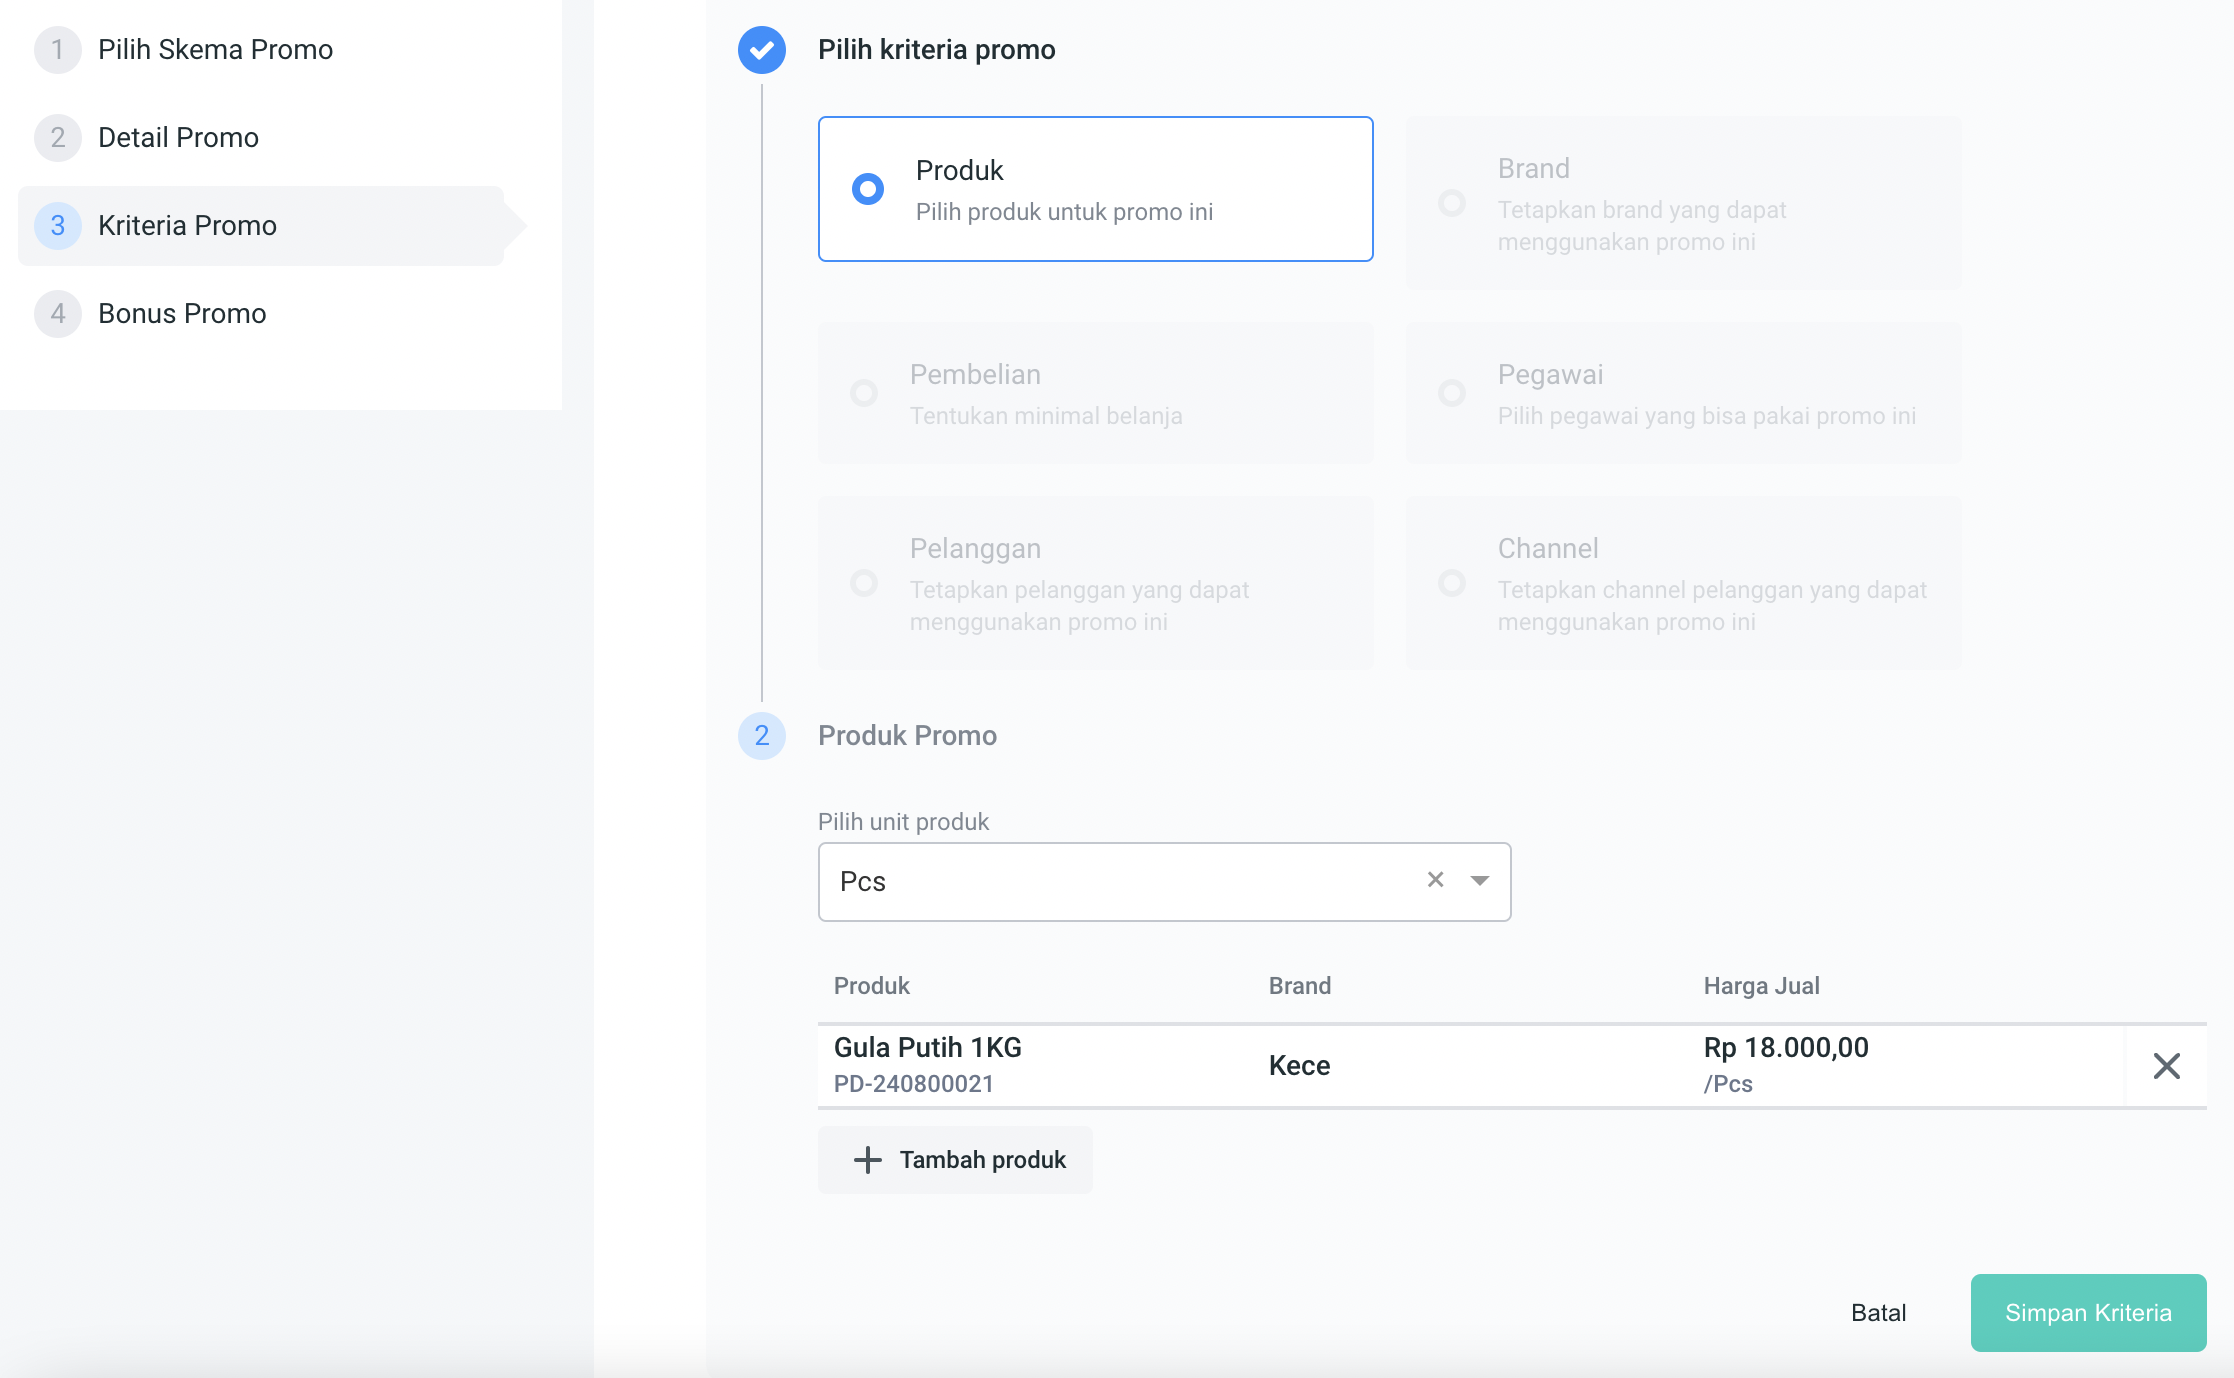Click step number 2 Produk Promo circle
Viewport: 2234px width, 1378px height.
click(x=761, y=736)
